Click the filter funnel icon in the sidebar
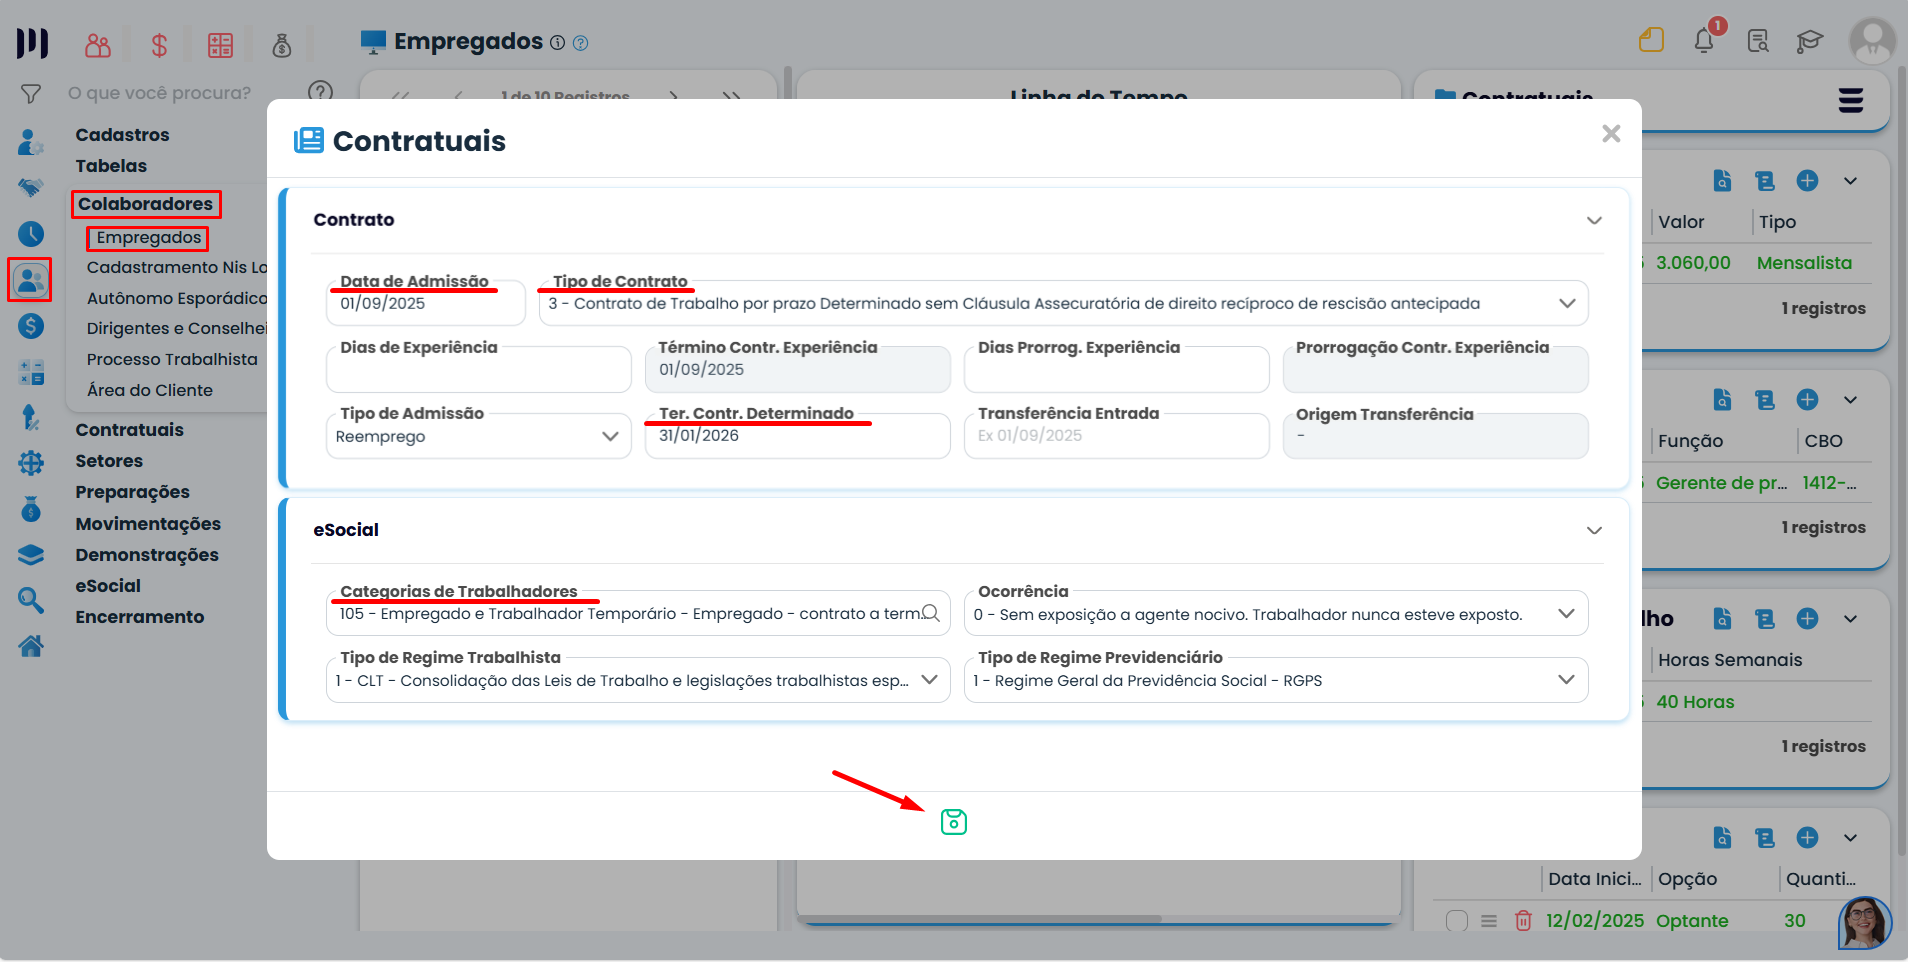 click(31, 94)
